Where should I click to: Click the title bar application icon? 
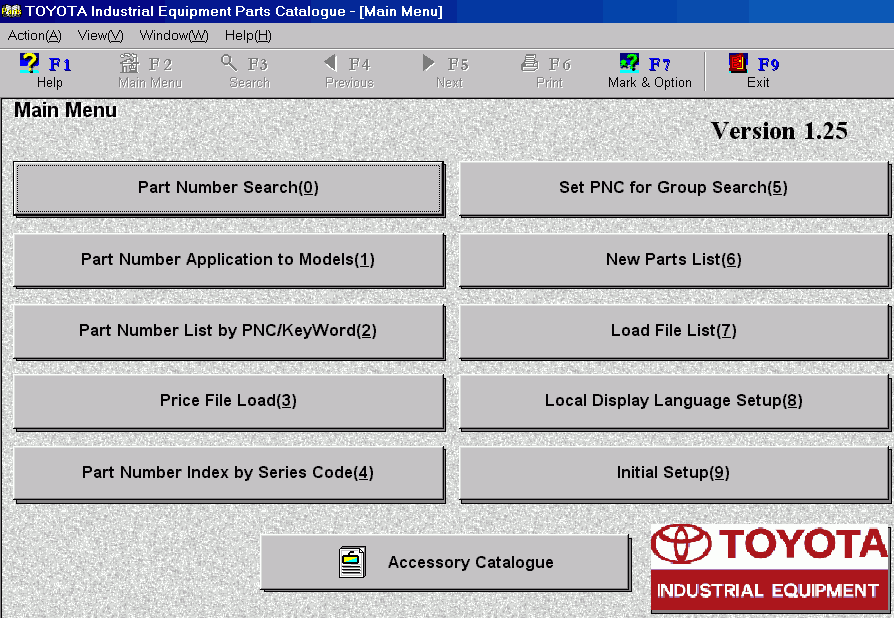(11, 11)
